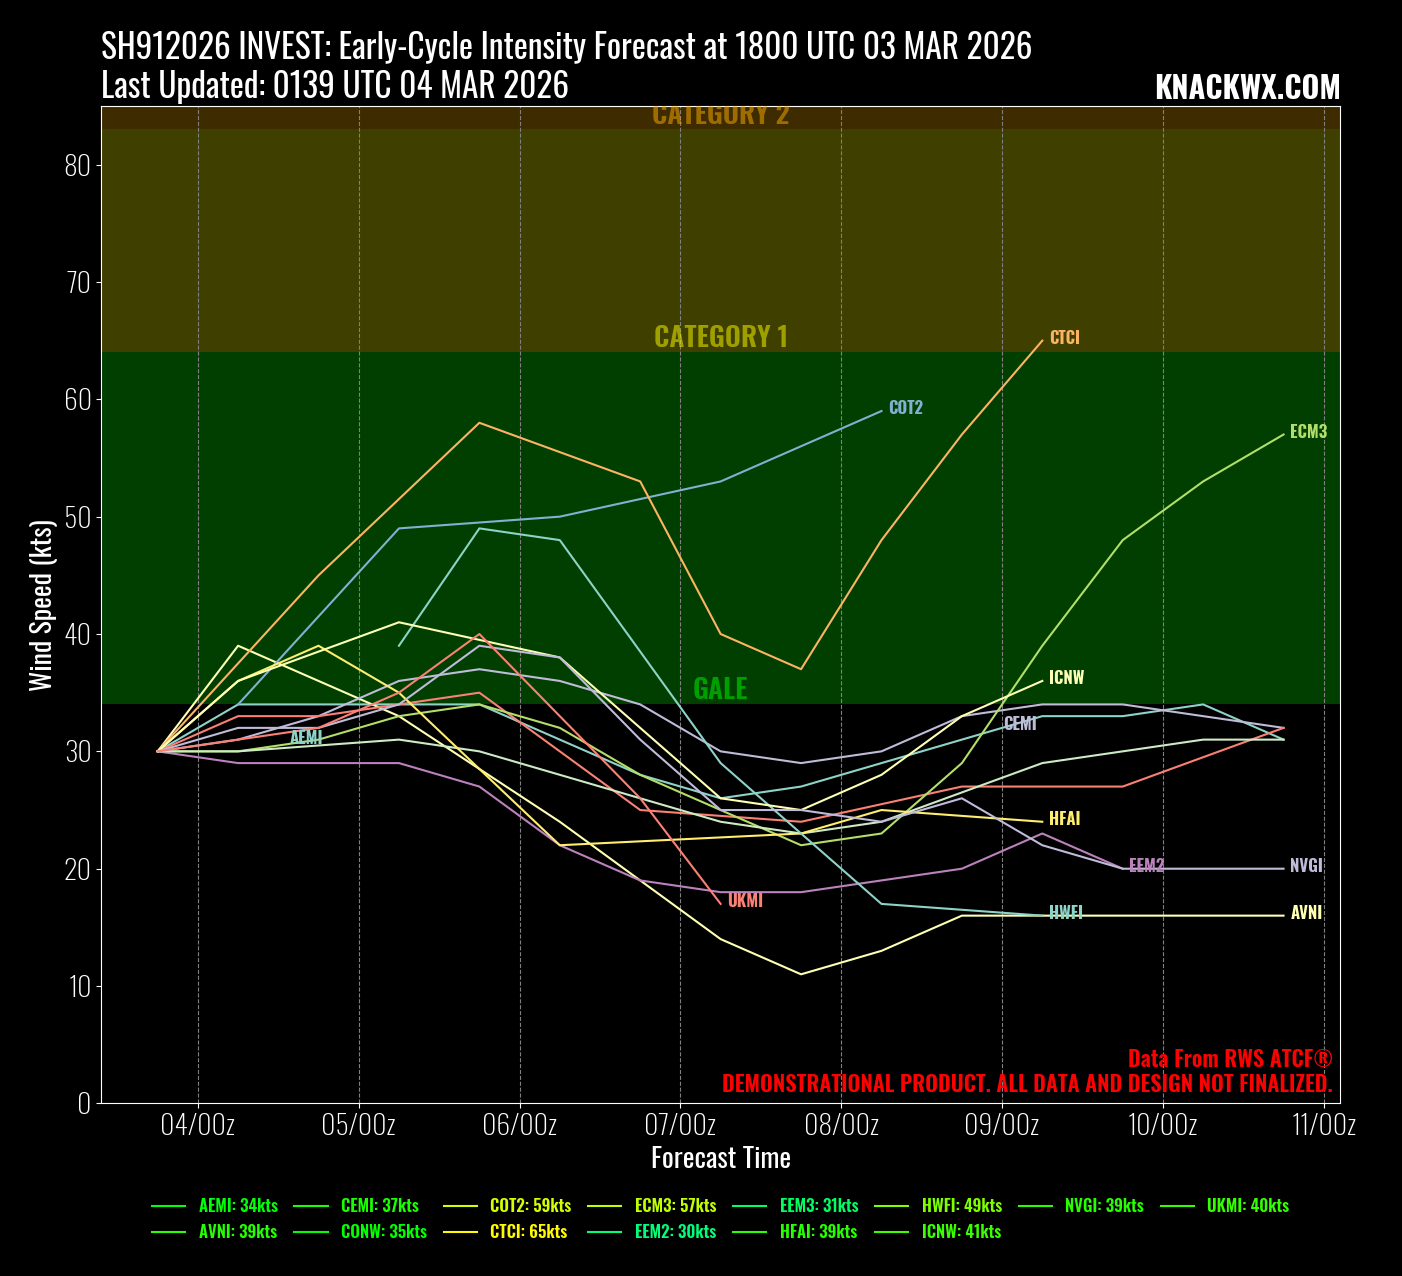Click the 60 tick on wind speed axis
1402x1276 pixels.
(78, 400)
